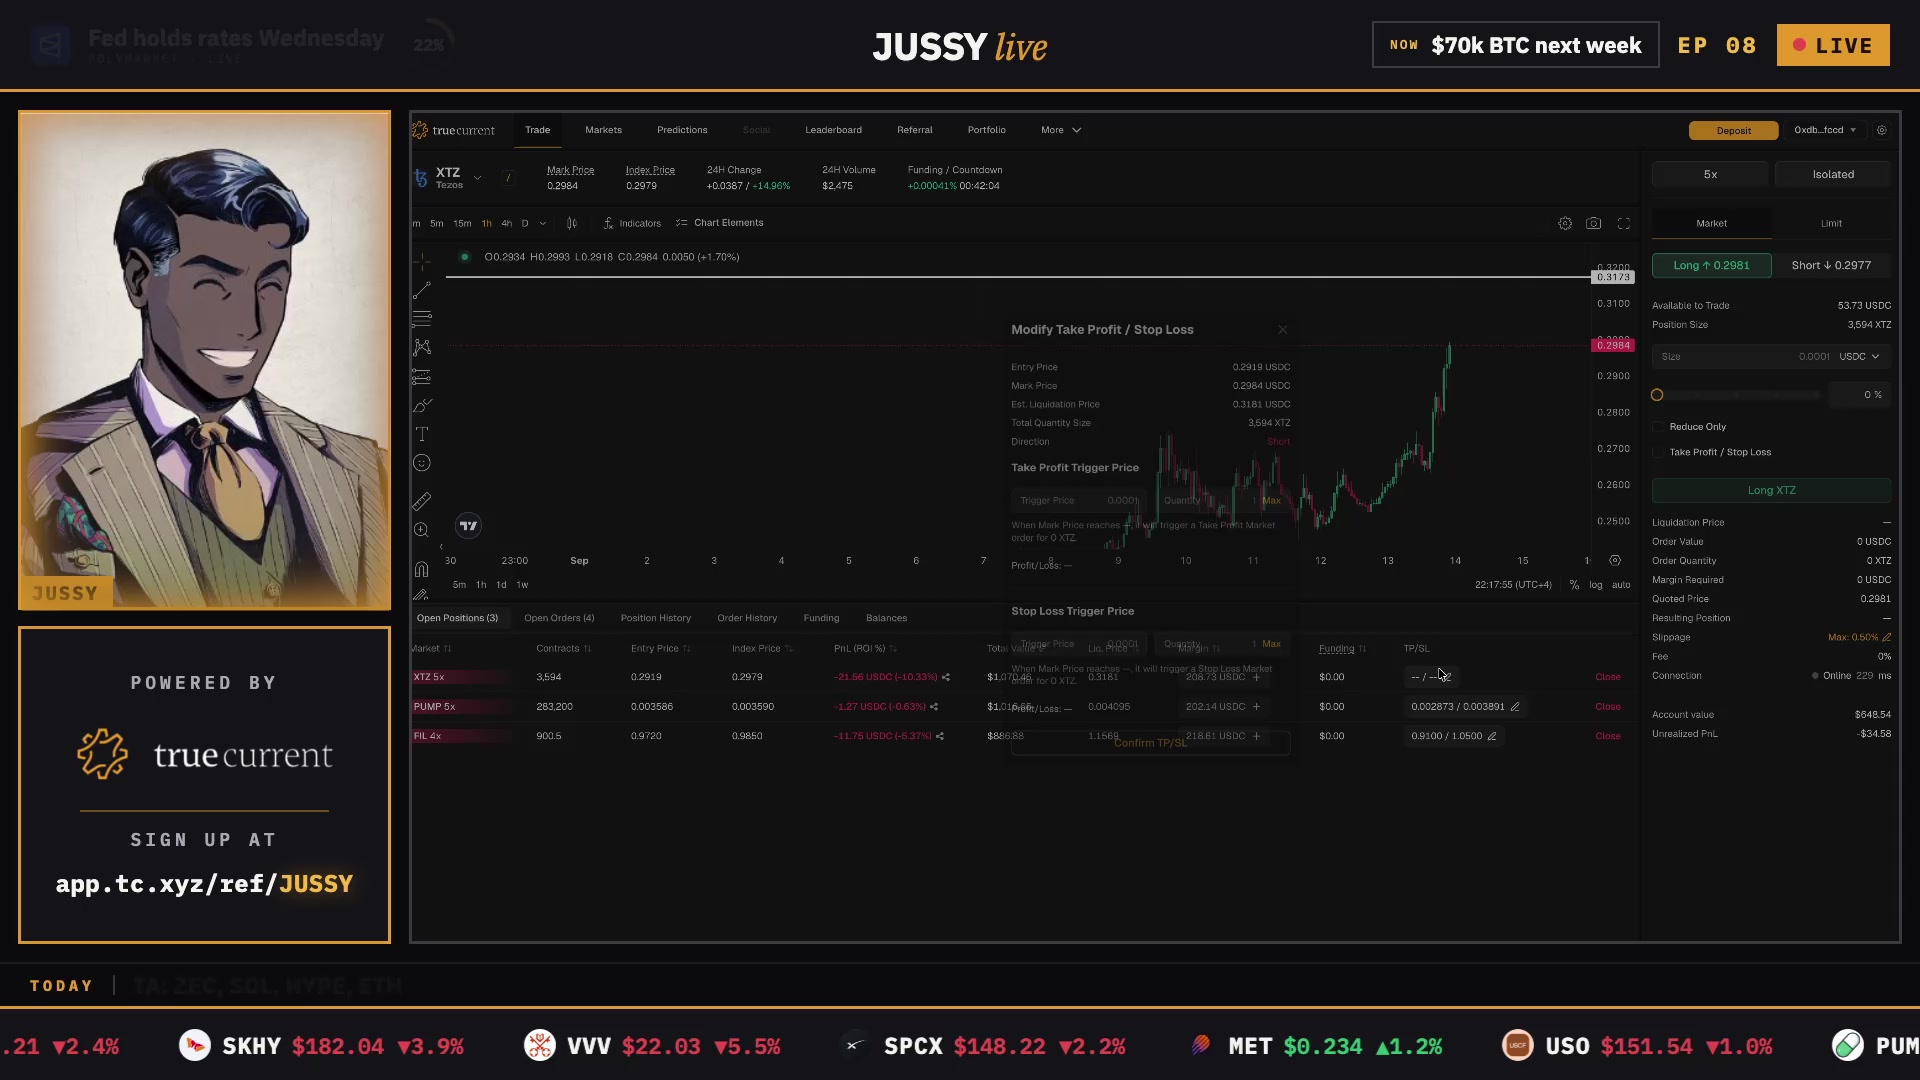Image resolution: width=1920 pixels, height=1080 pixels.
Task: Choose the Short 0.2977 side toggle
Action: point(1831,265)
